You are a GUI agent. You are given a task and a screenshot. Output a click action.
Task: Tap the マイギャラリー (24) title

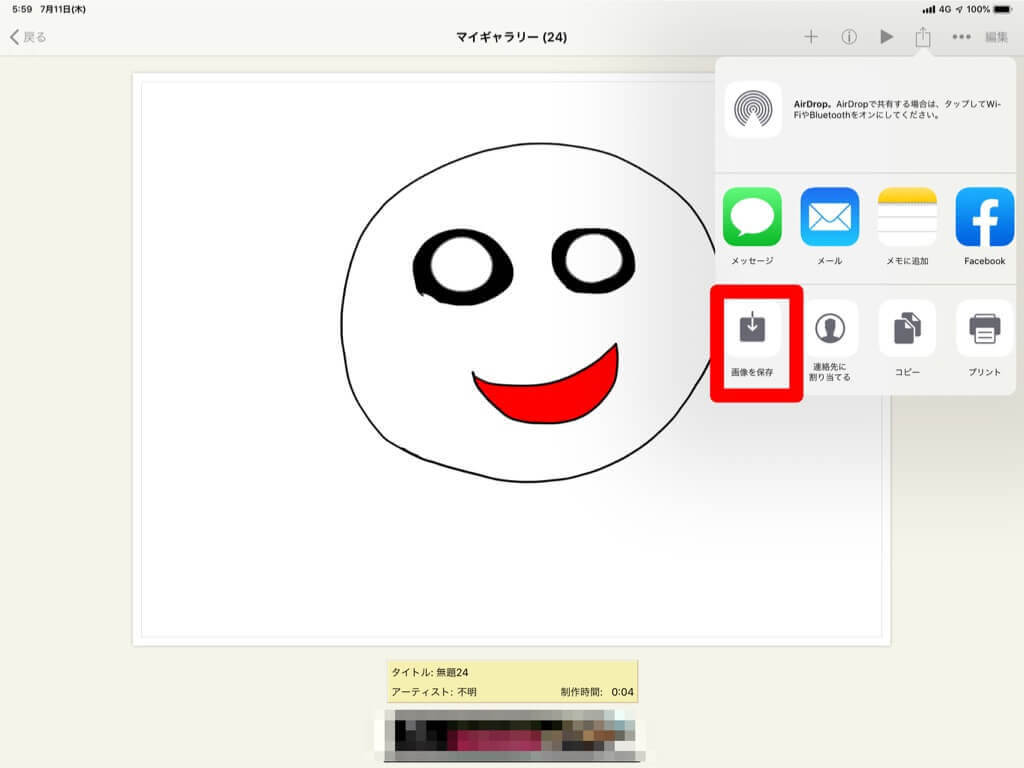[x=511, y=37]
